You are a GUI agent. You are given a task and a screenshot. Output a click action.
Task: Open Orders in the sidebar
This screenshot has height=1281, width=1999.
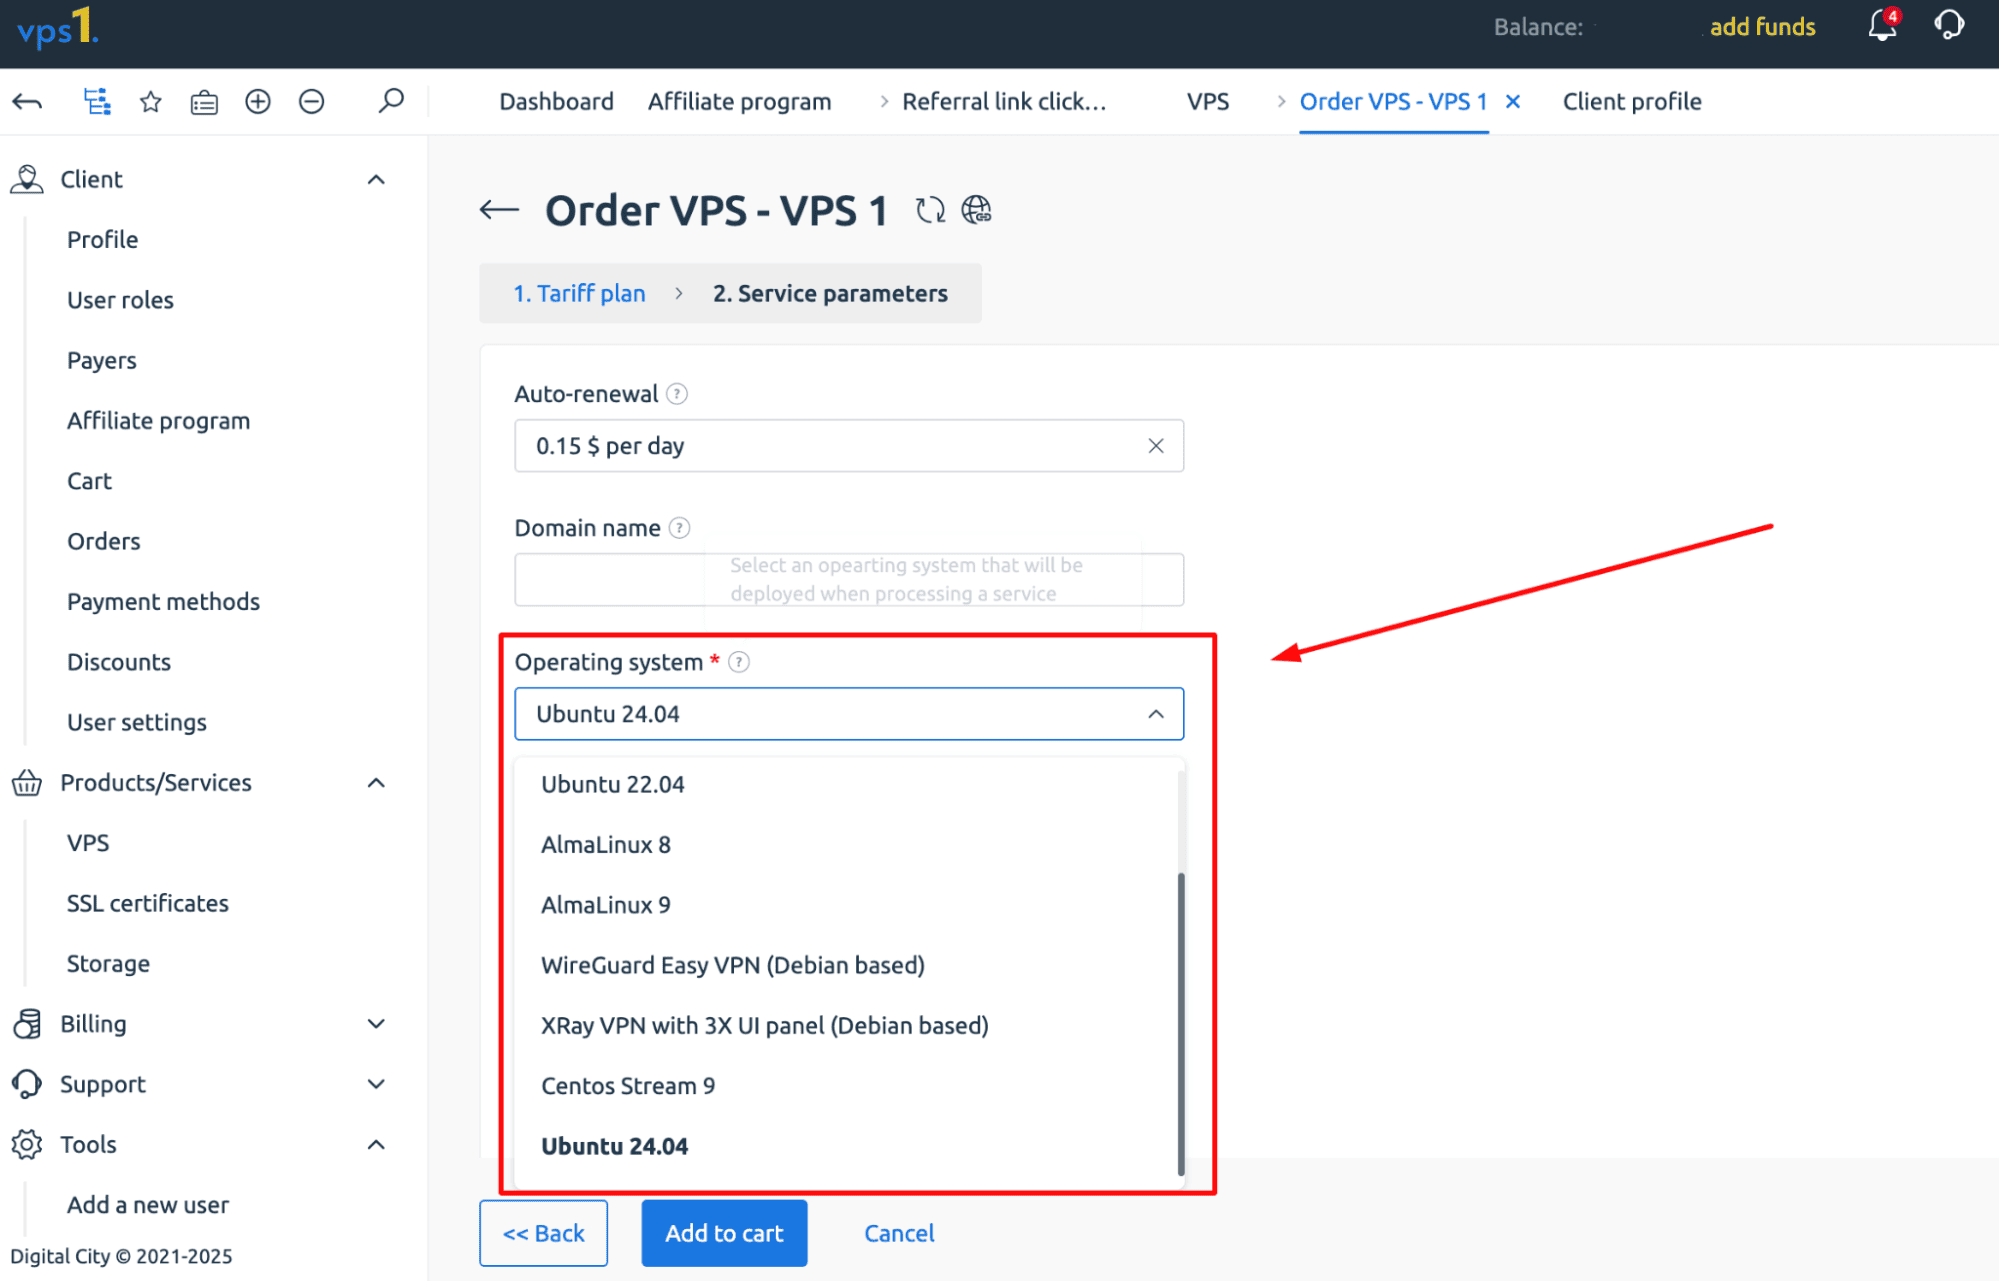click(x=103, y=542)
